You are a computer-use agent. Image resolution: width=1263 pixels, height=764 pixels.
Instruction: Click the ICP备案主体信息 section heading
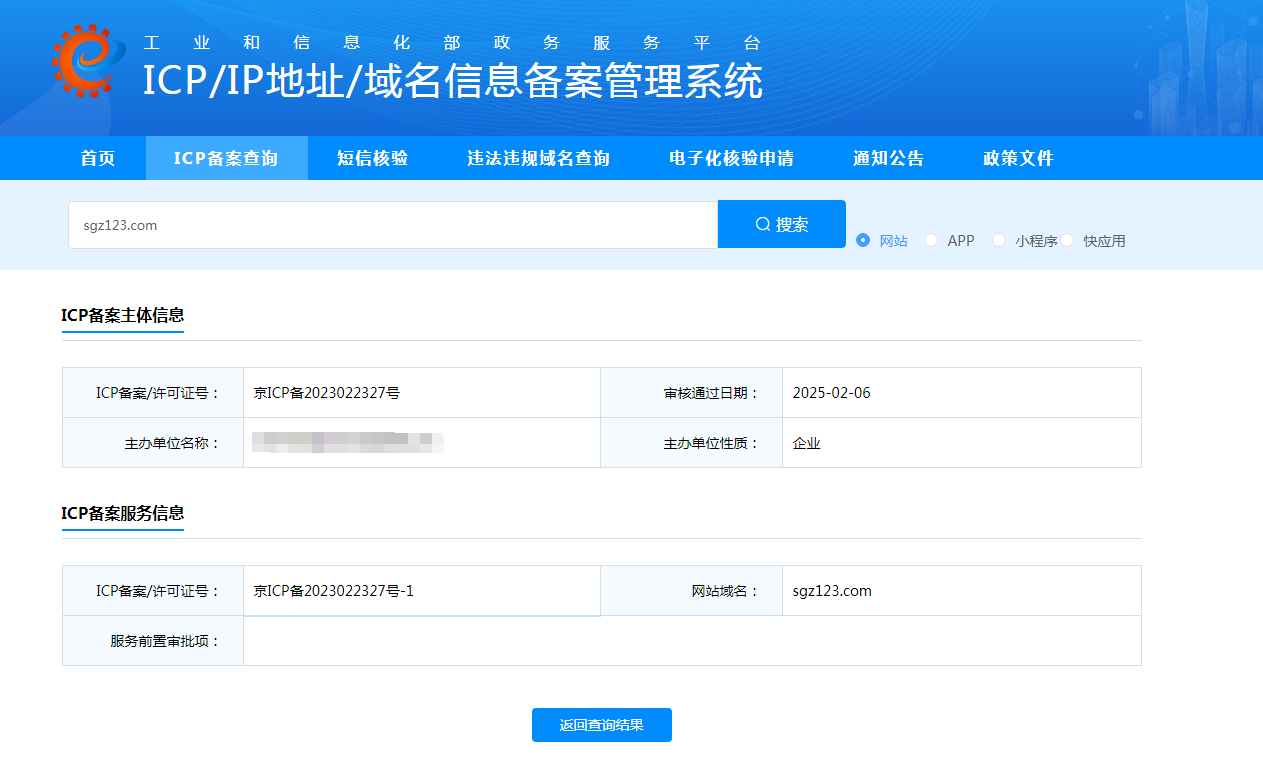pos(123,315)
